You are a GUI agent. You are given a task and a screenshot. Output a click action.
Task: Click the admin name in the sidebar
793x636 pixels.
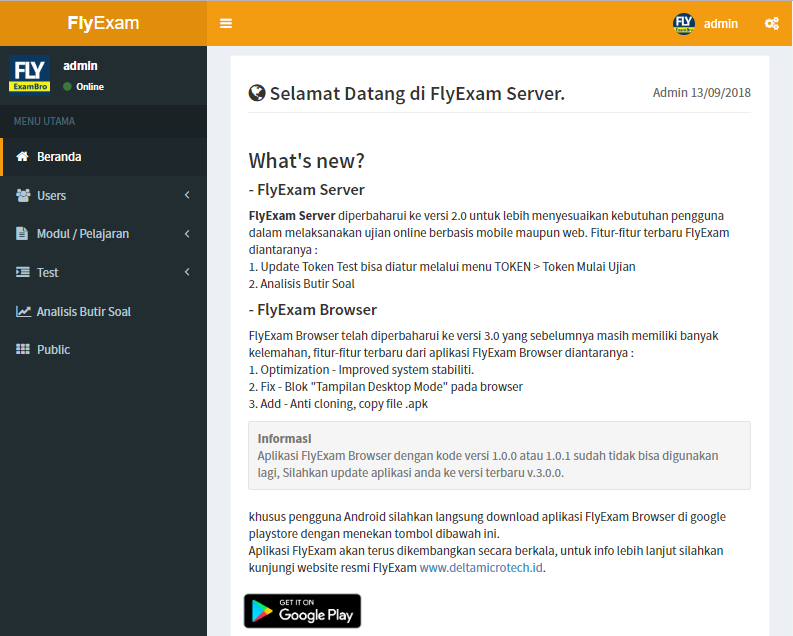(x=80, y=66)
